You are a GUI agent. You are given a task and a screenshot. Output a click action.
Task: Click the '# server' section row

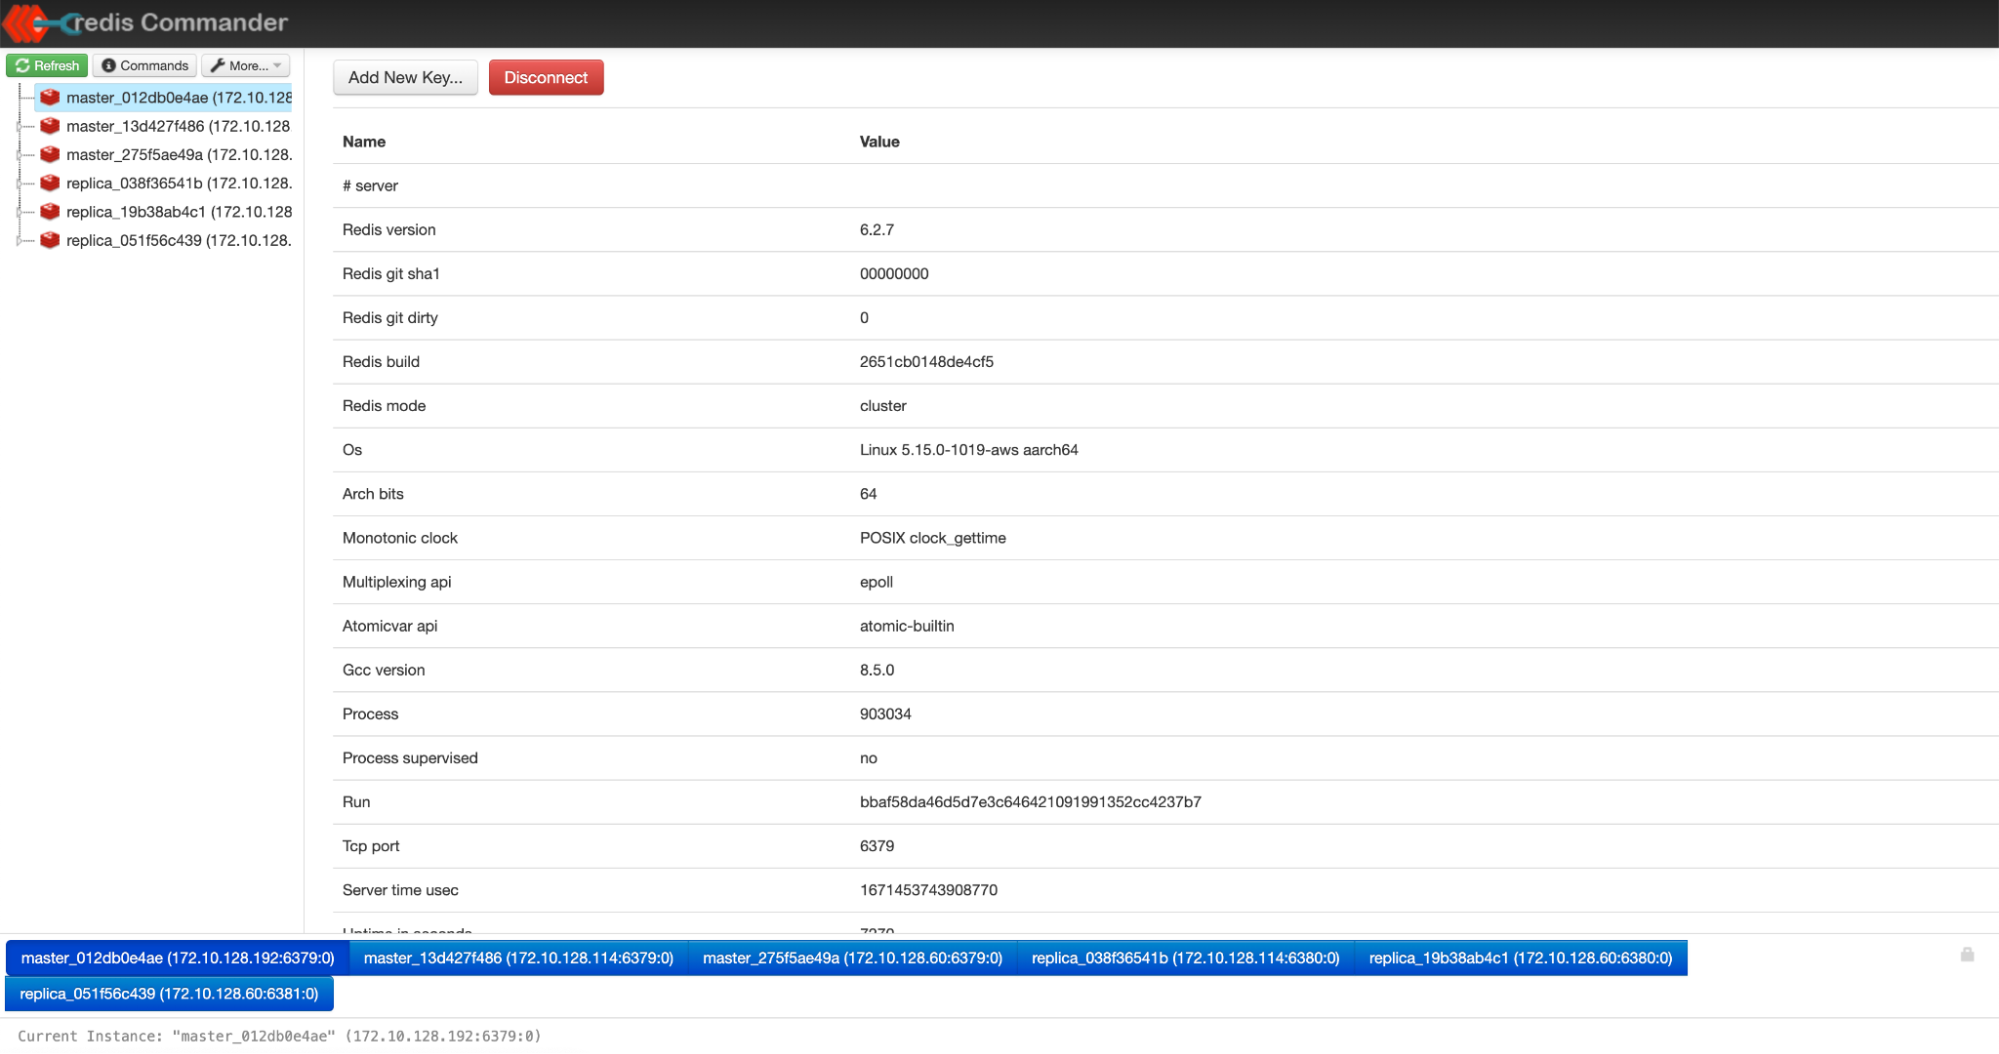click(1165, 186)
